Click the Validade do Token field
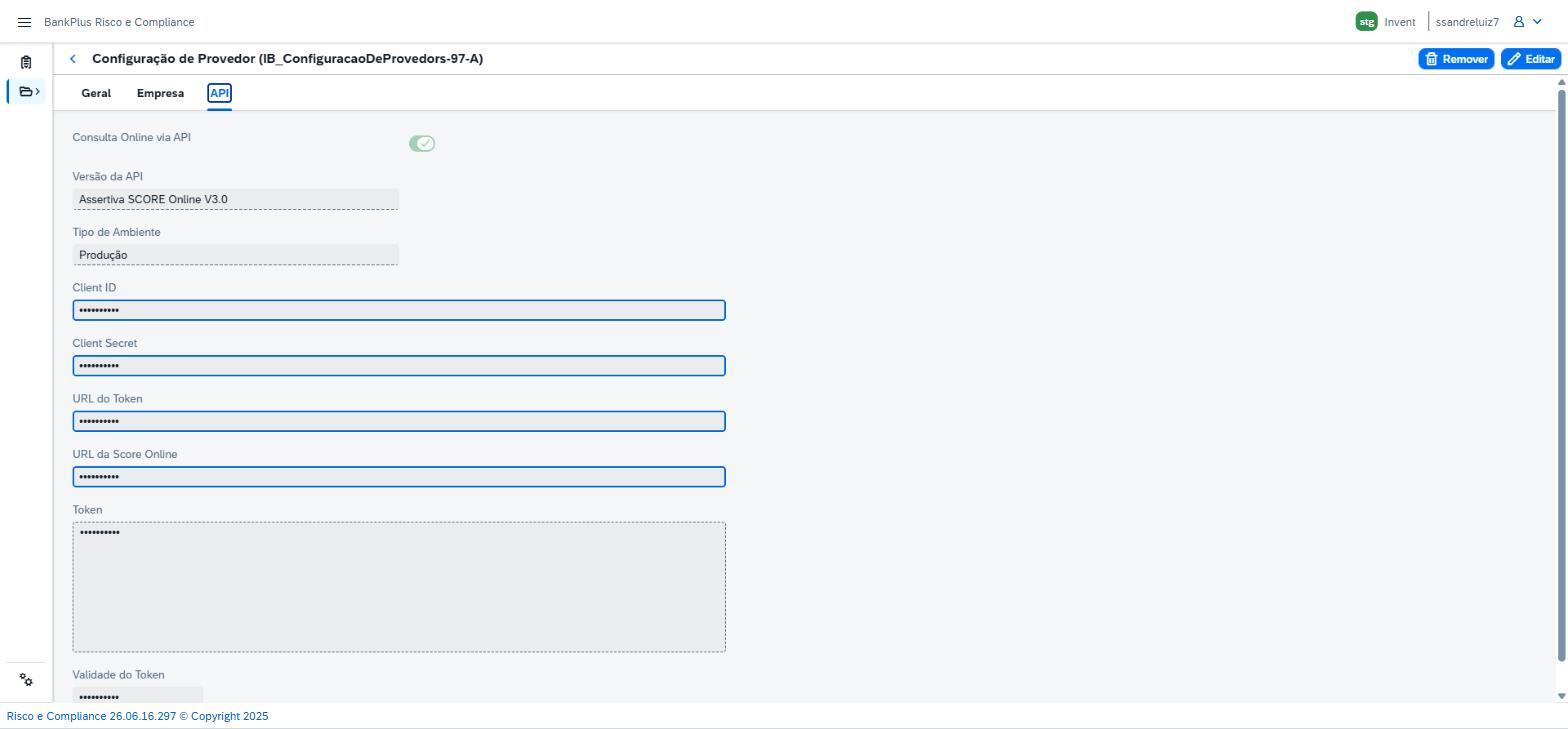Screen dimensions: 1568x729 pyautogui.click(x=138, y=695)
